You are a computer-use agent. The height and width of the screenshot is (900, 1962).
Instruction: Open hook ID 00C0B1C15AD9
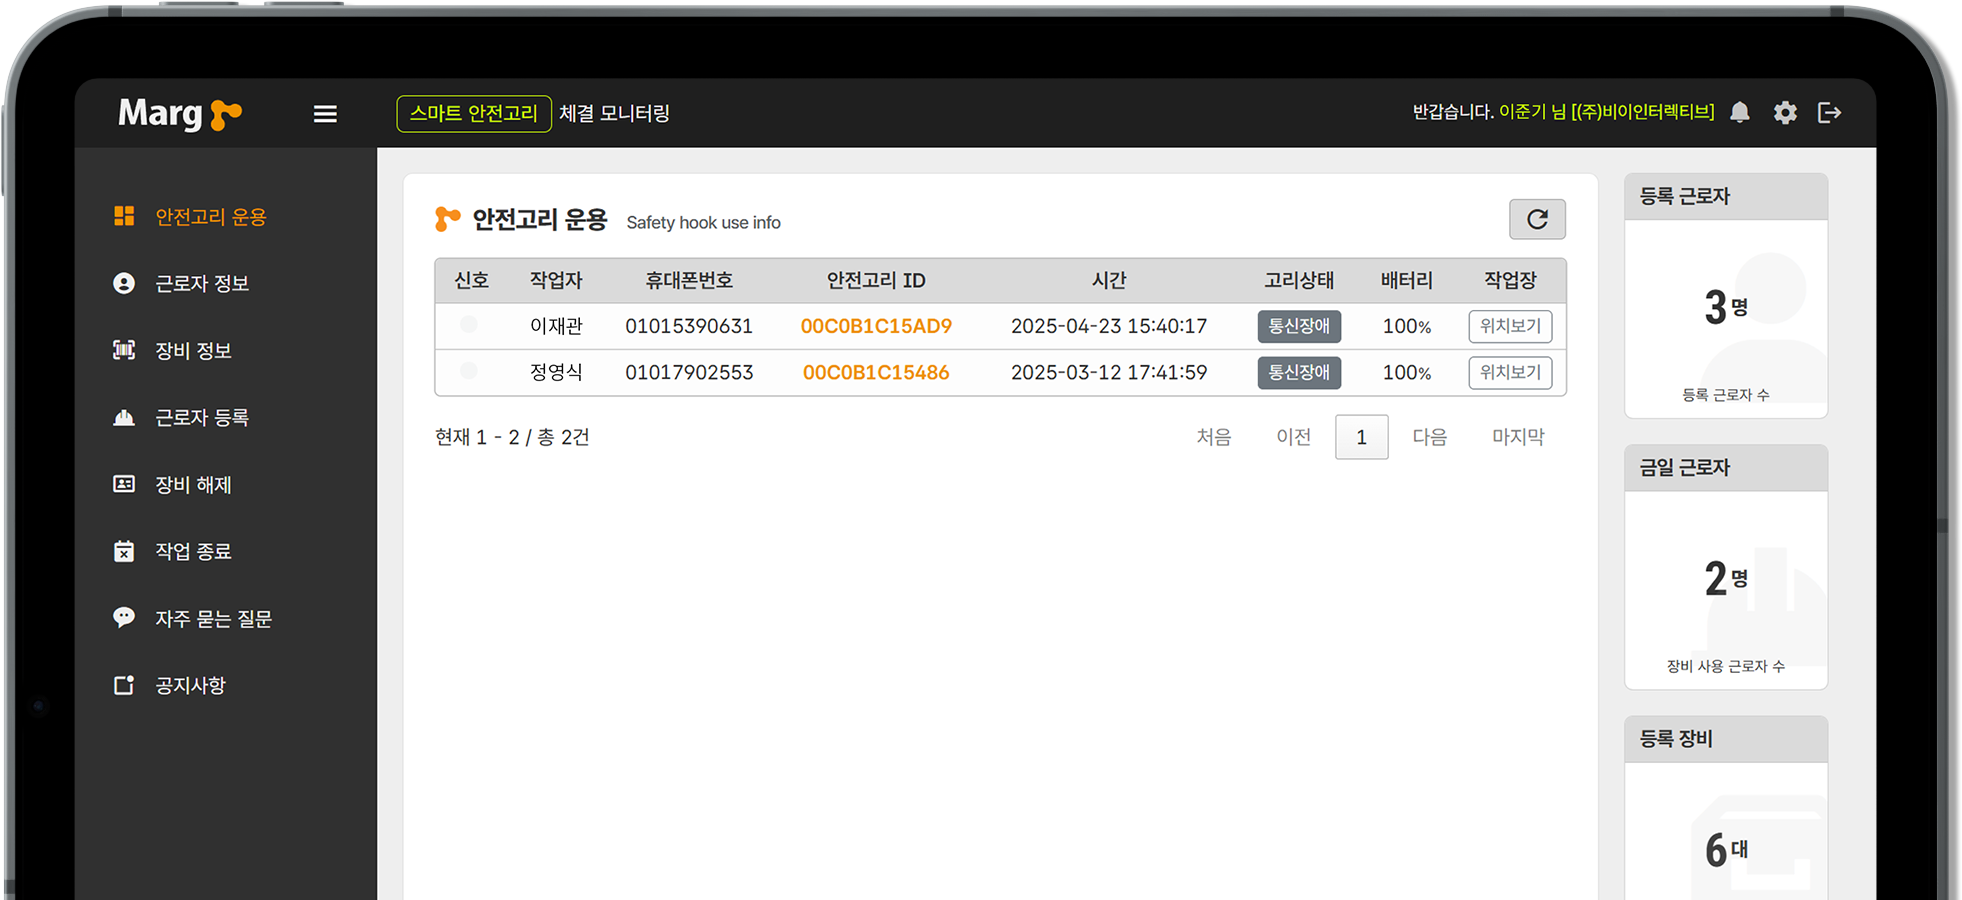(876, 326)
